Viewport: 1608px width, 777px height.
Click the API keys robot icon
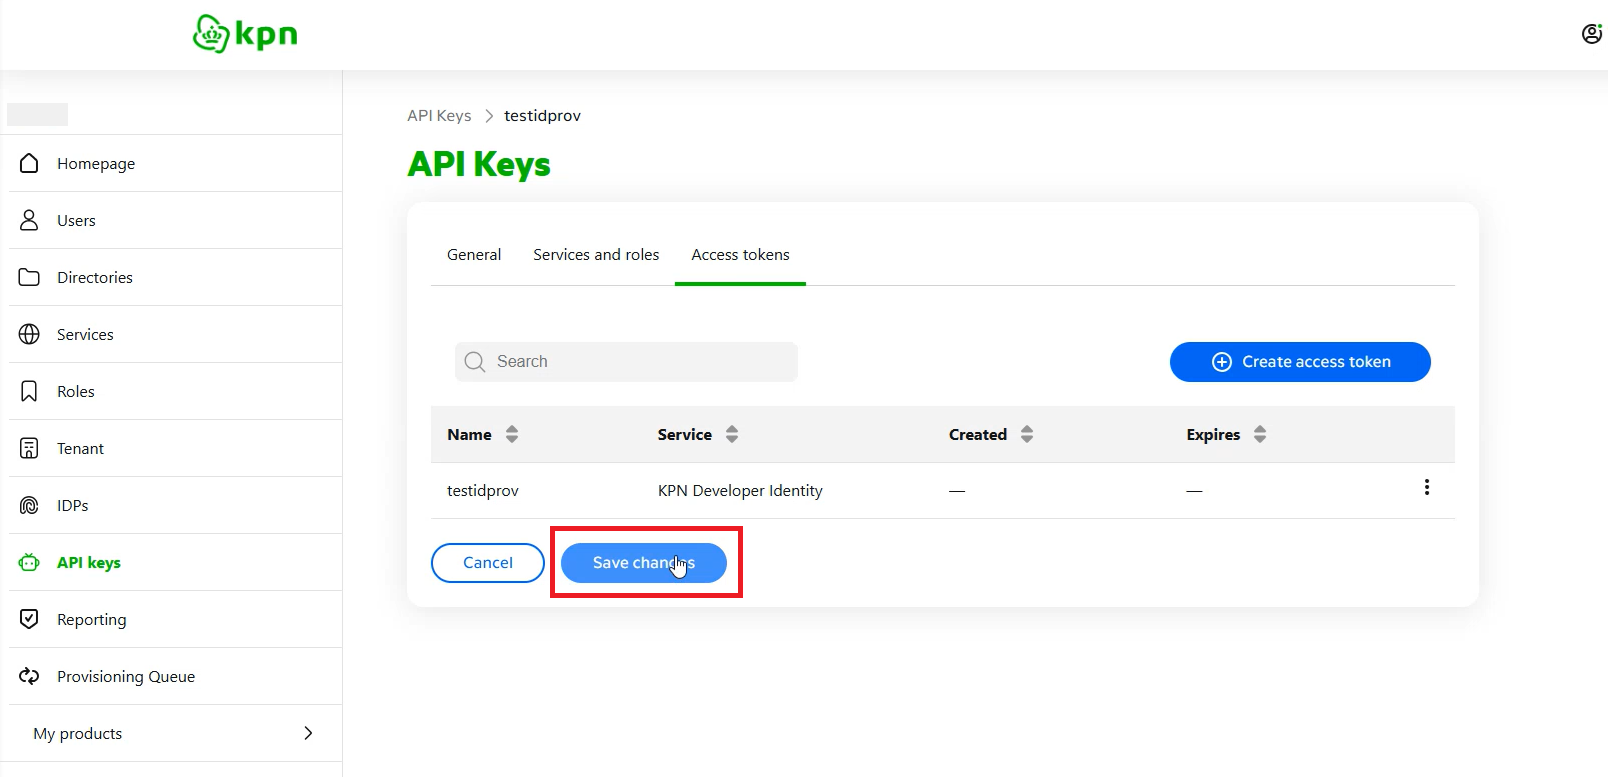click(29, 562)
